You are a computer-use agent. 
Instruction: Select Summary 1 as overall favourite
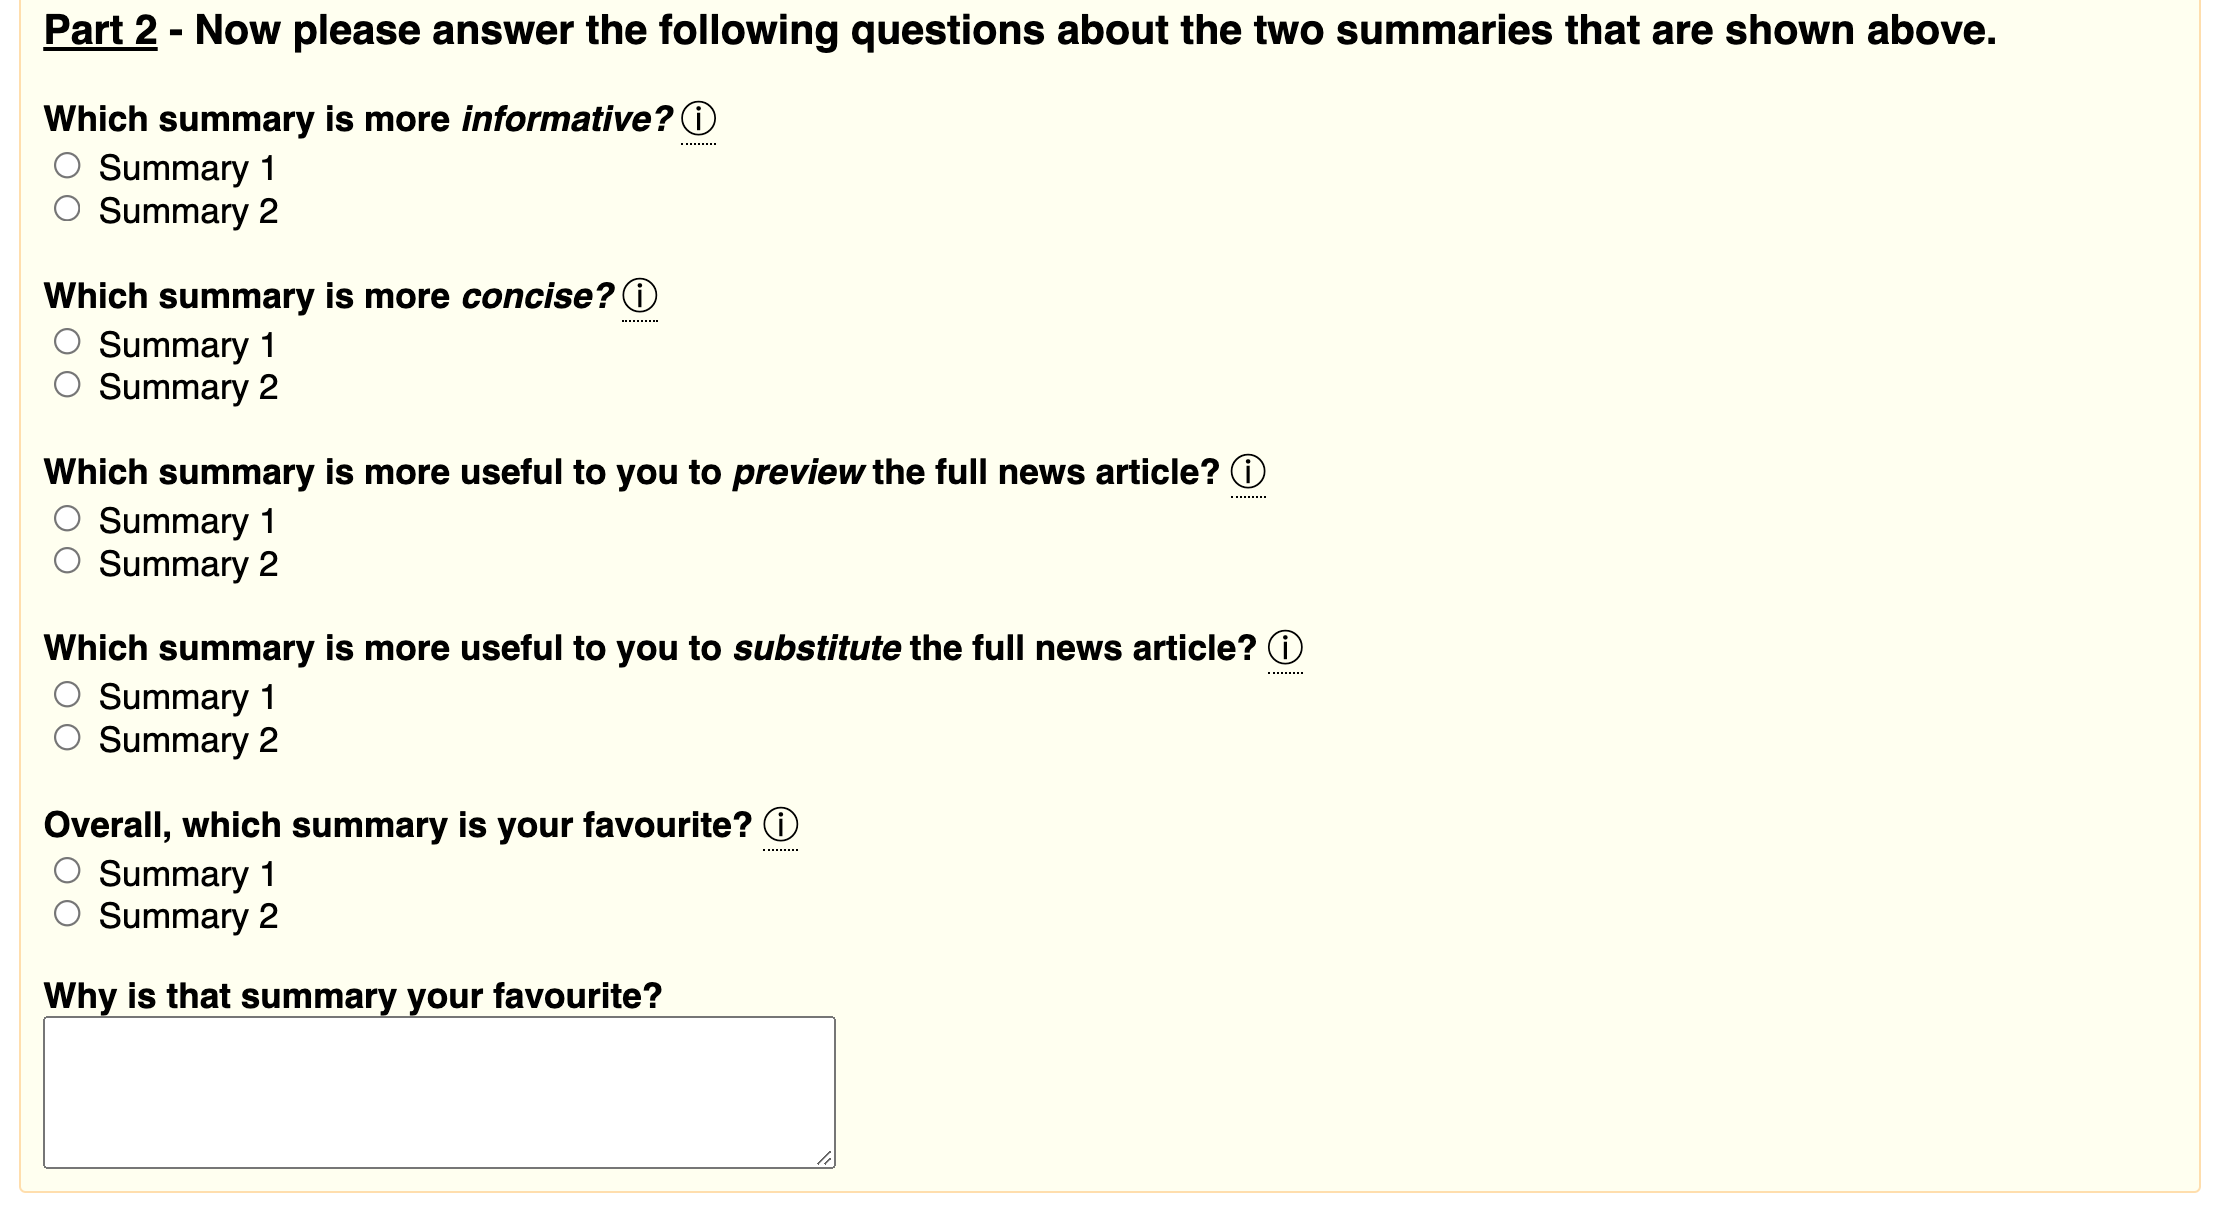pyautogui.click(x=67, y=871)
